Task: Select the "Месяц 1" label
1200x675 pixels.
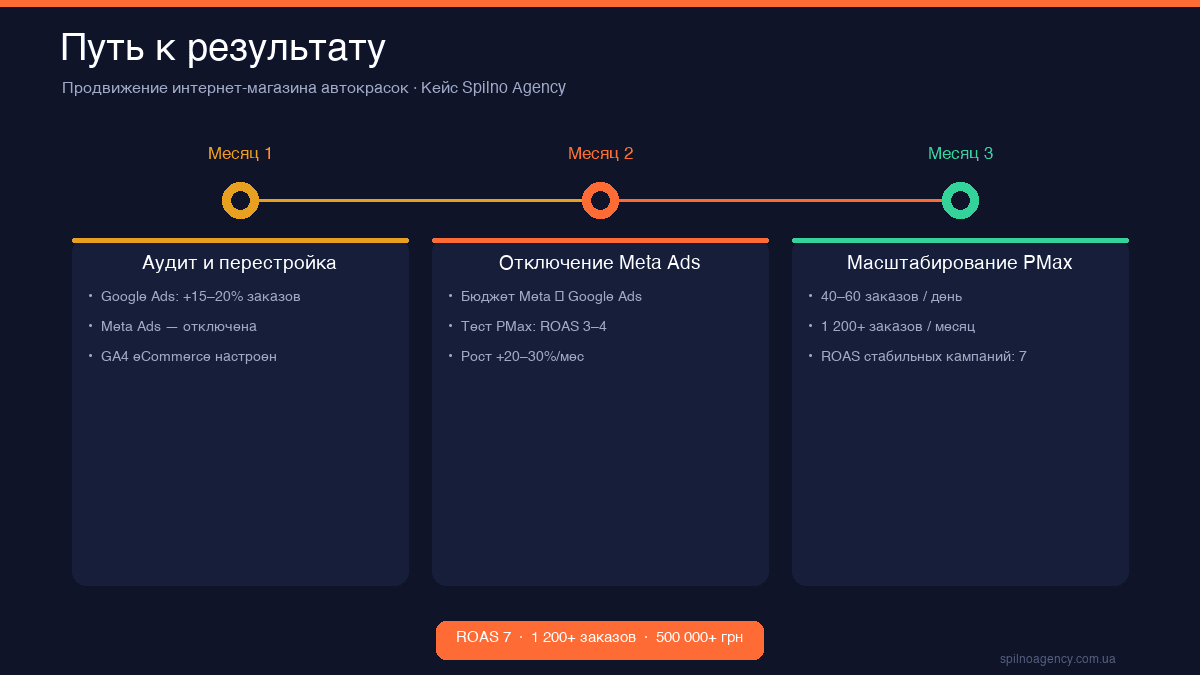Action: (x=240, y=154)
